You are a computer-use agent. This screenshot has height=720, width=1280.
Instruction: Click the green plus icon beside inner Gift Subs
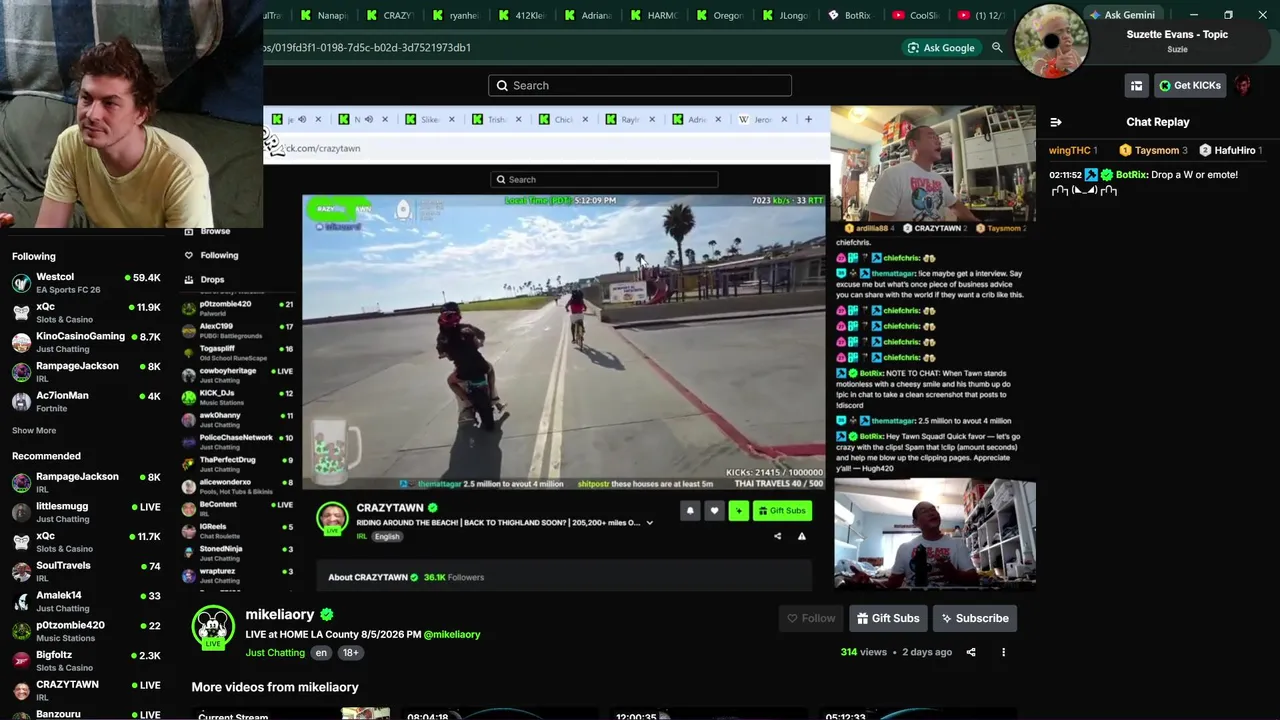pyautogui.click(x=739, y=511)
